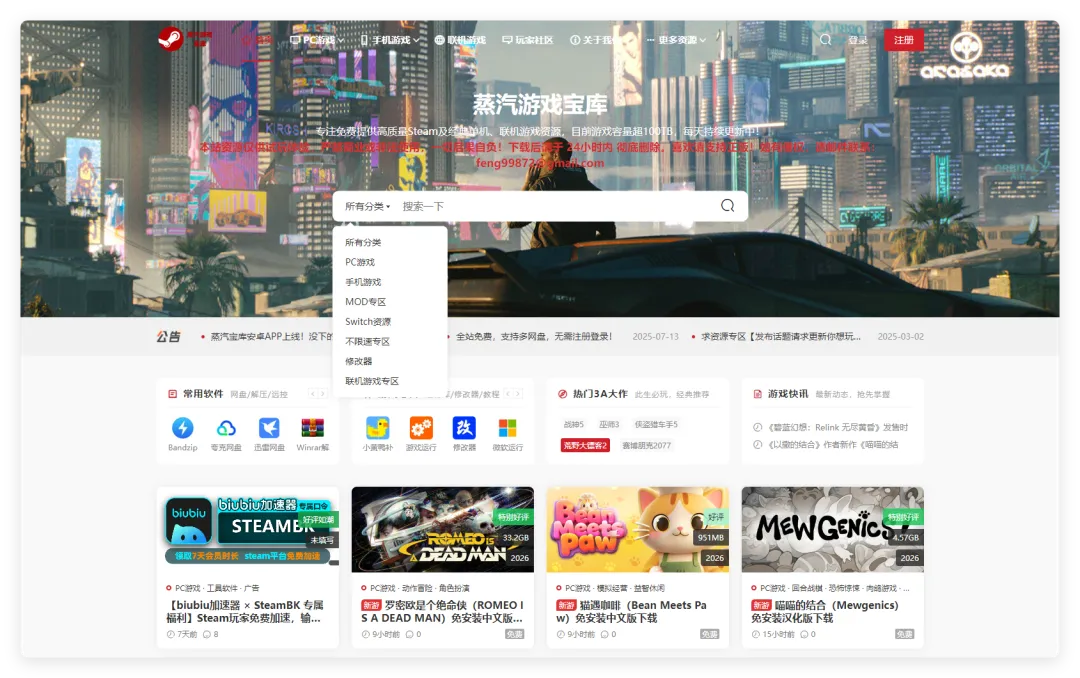Expand 更多资源 nav dropdown

(x=676, y=40)
